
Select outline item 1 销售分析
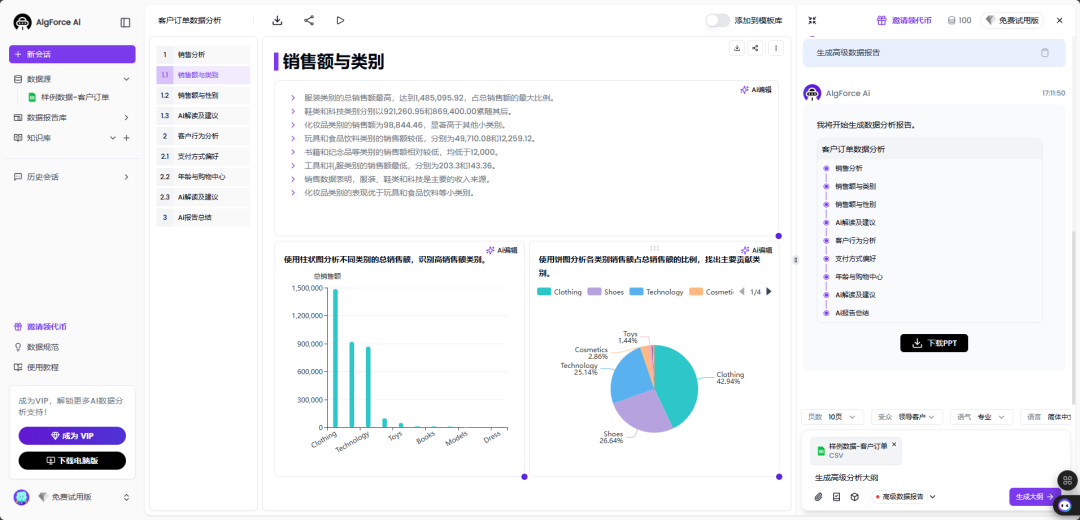203,54
